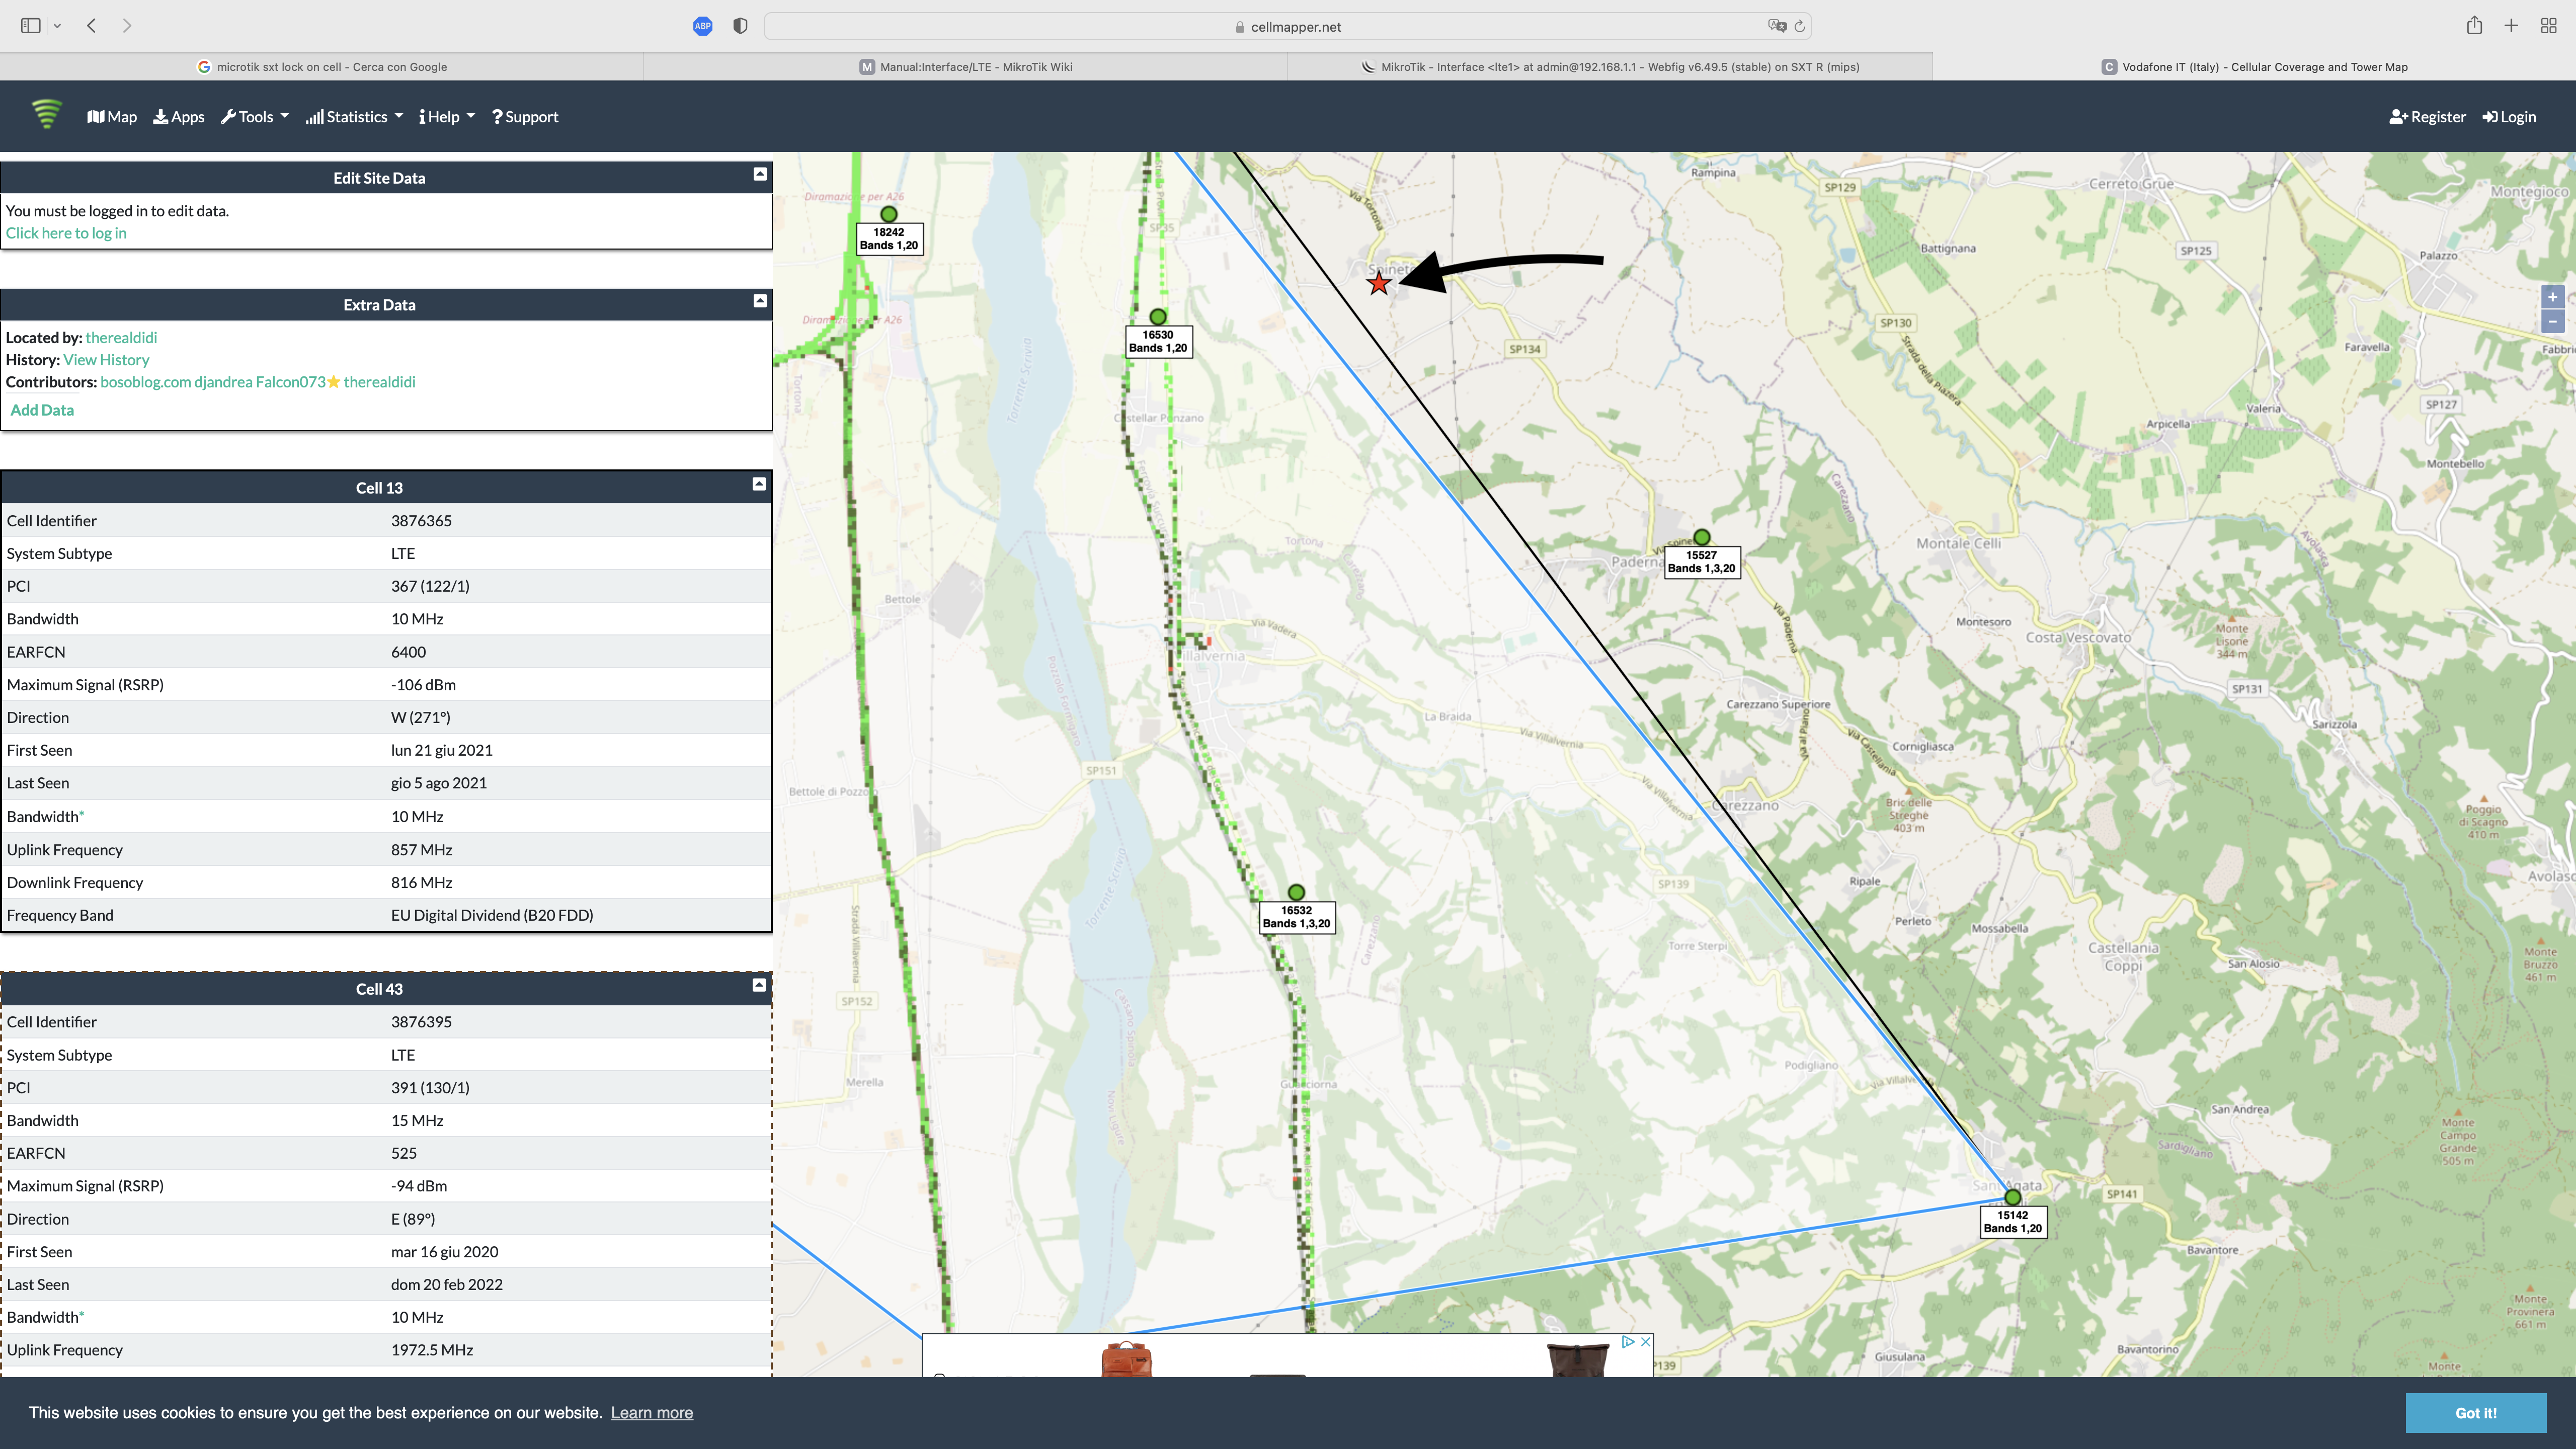The image size is (2576, 1449).
Task: Select the green tower marker 15142
Action: click(x=2013, y=1197)
